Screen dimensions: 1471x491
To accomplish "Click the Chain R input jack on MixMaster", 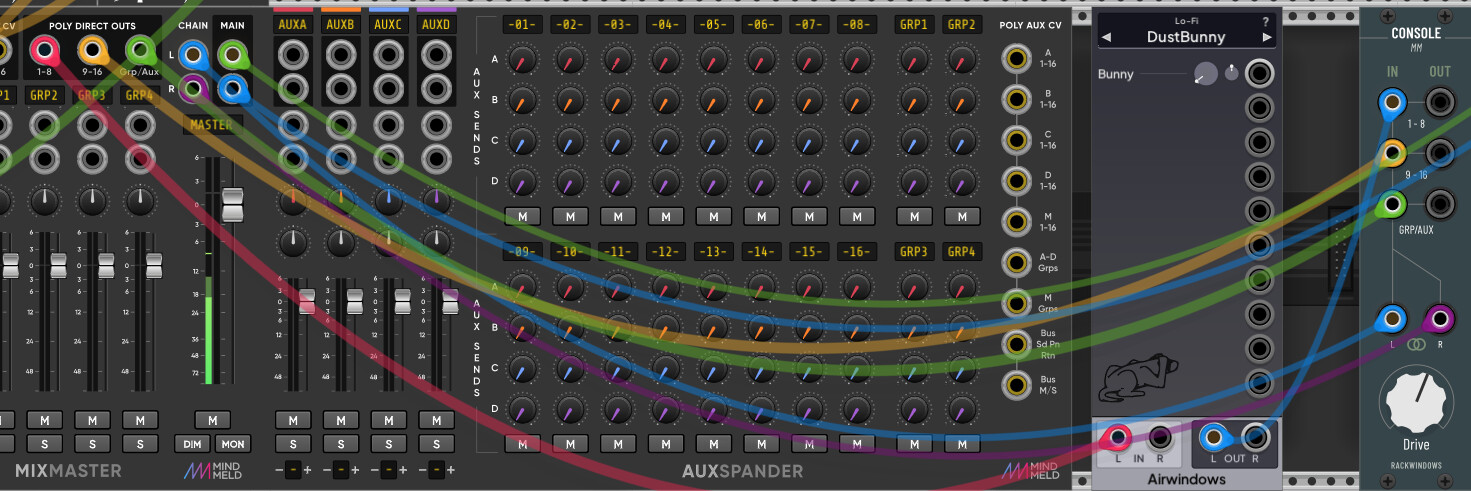I will (x=195, y=89).
